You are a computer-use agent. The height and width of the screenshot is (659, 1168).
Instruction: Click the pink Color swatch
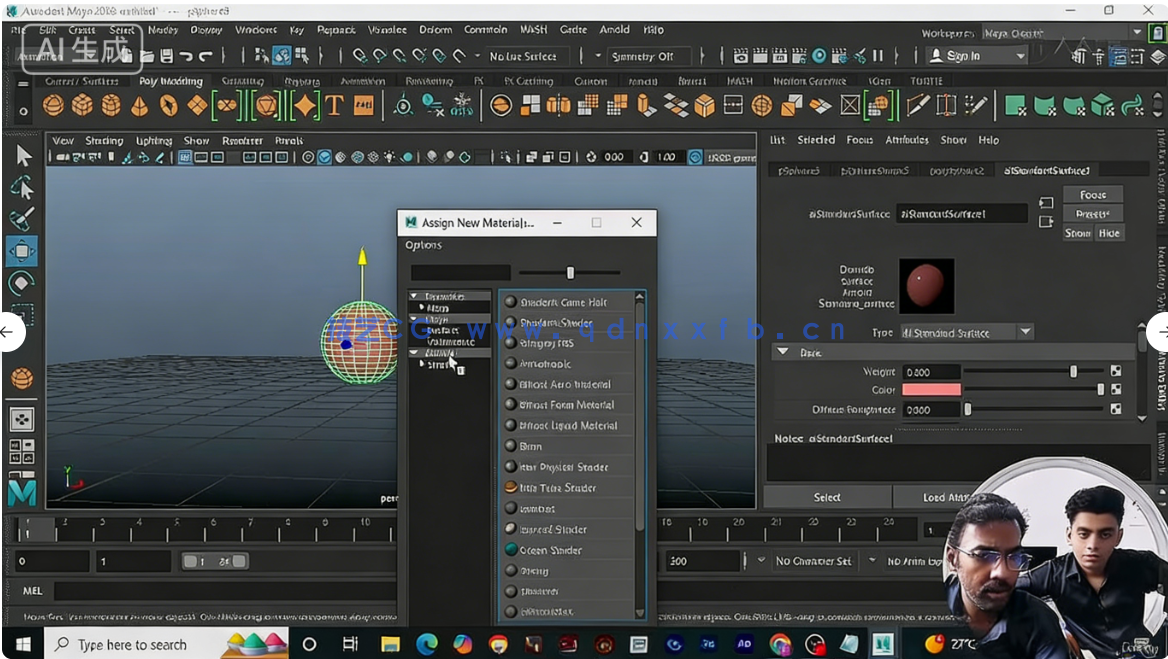(931, 390)
